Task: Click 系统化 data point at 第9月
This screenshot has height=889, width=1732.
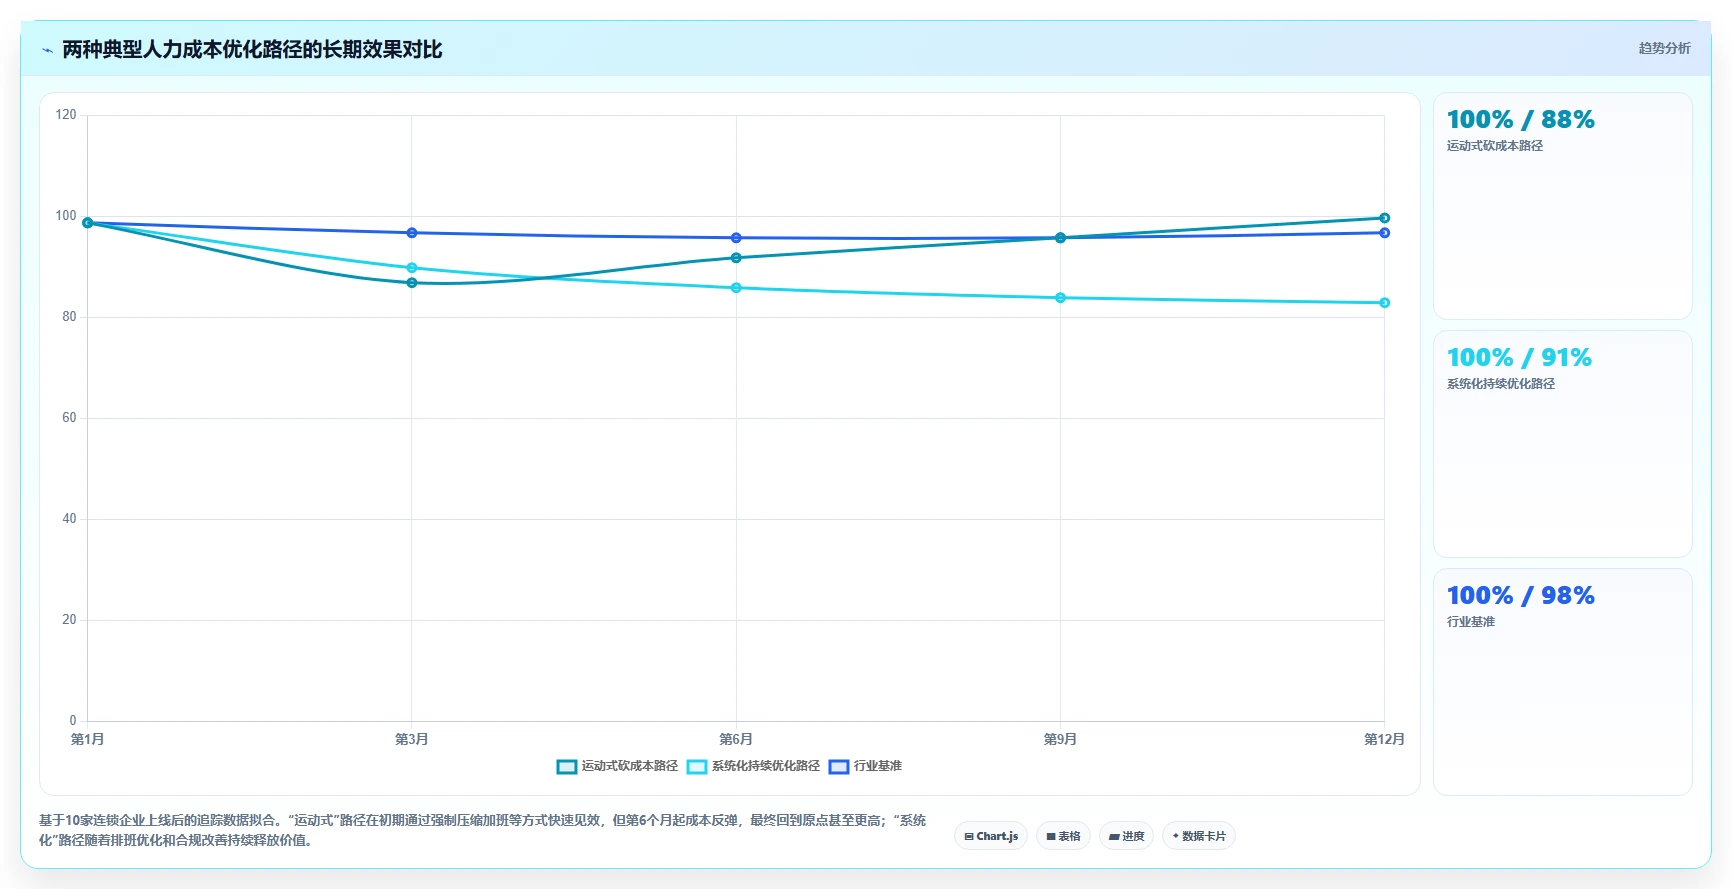Action: tap(1061, 298)
